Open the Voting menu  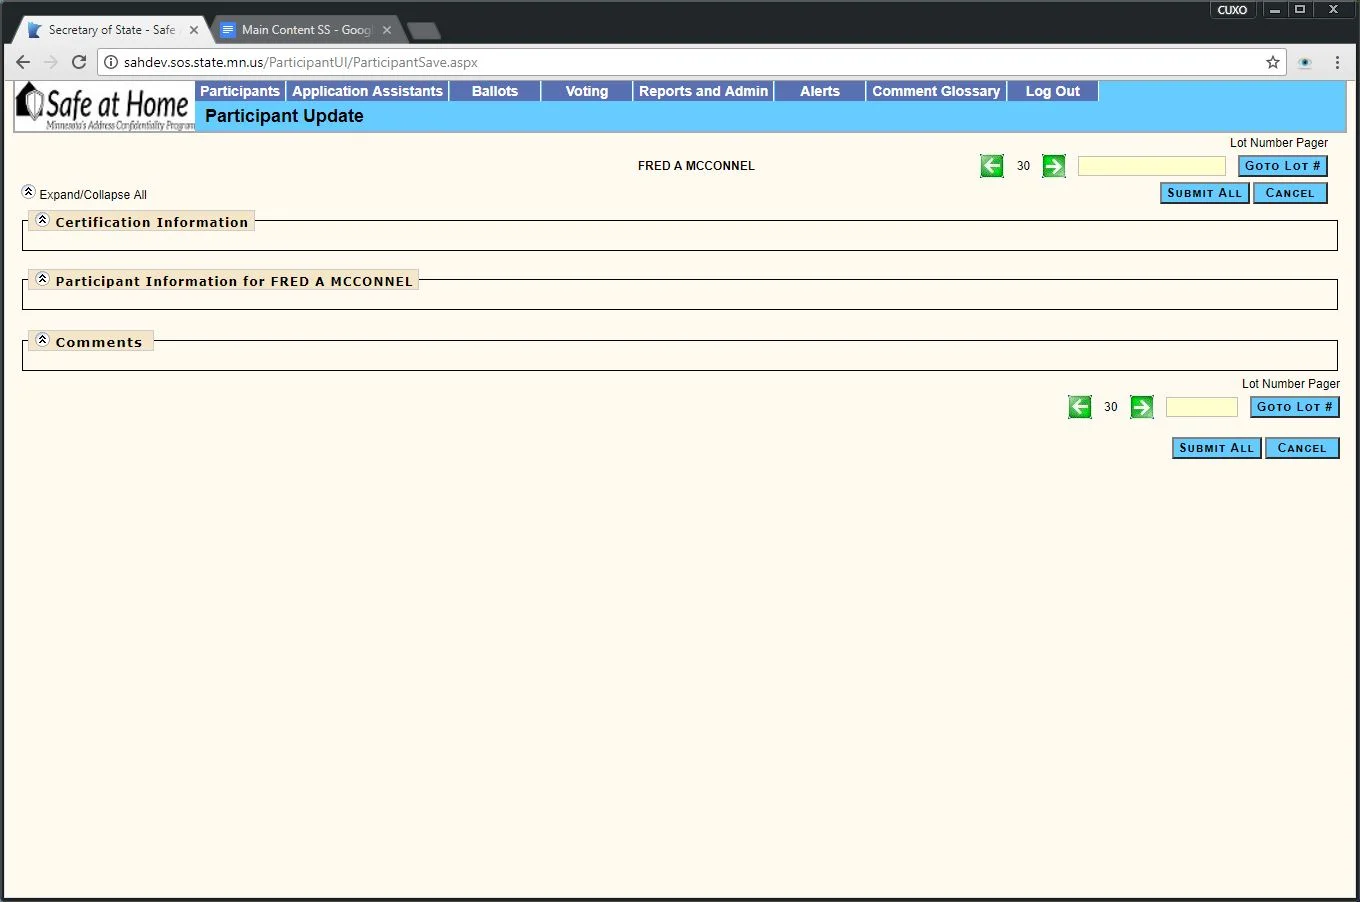(x=587, y=91)
